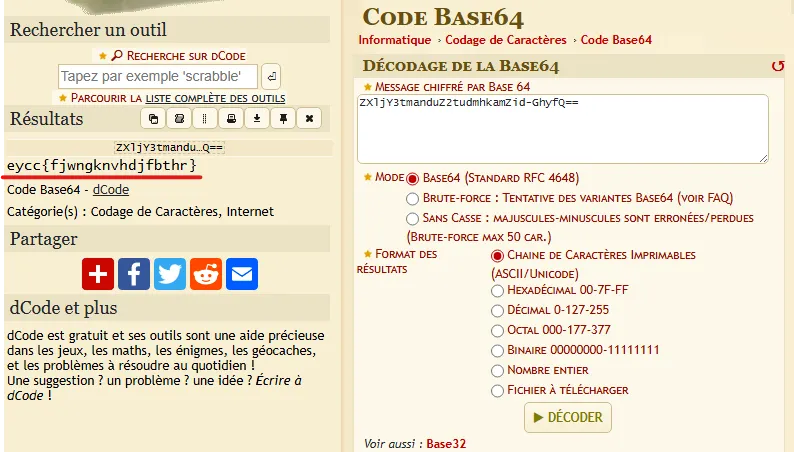The width and height of the screenshot is (794, 452).
Task: Submit search with the enter-arrow button
Action: 271,76
